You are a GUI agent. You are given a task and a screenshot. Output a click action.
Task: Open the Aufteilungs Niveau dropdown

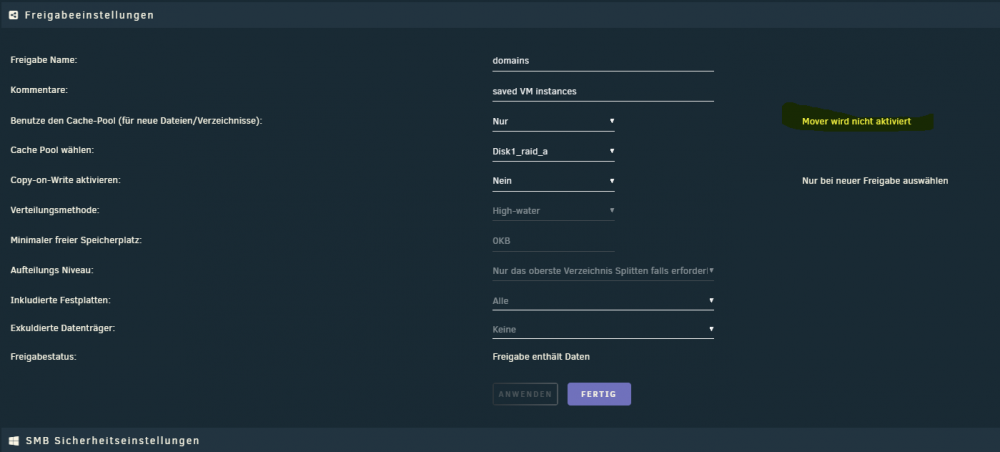click(x=603, y=271)
